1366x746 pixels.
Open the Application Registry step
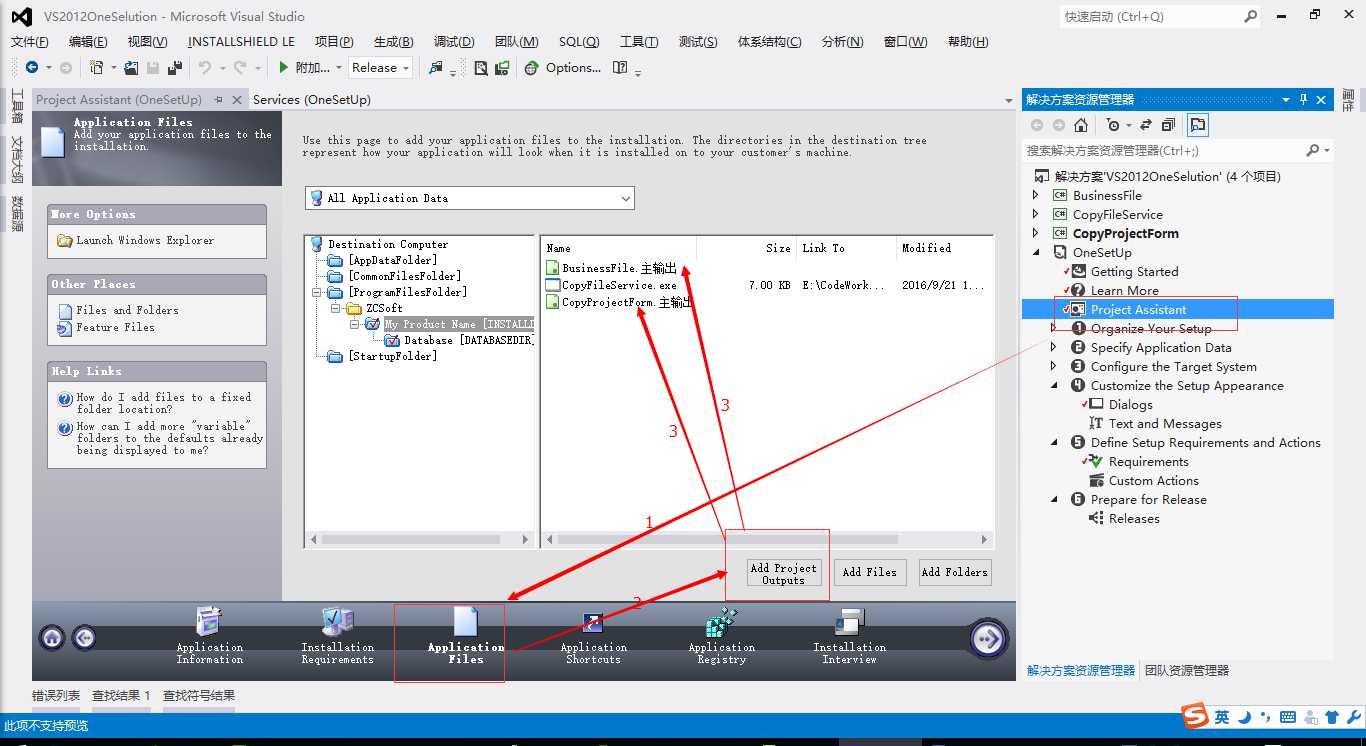[x=721, y=635]
